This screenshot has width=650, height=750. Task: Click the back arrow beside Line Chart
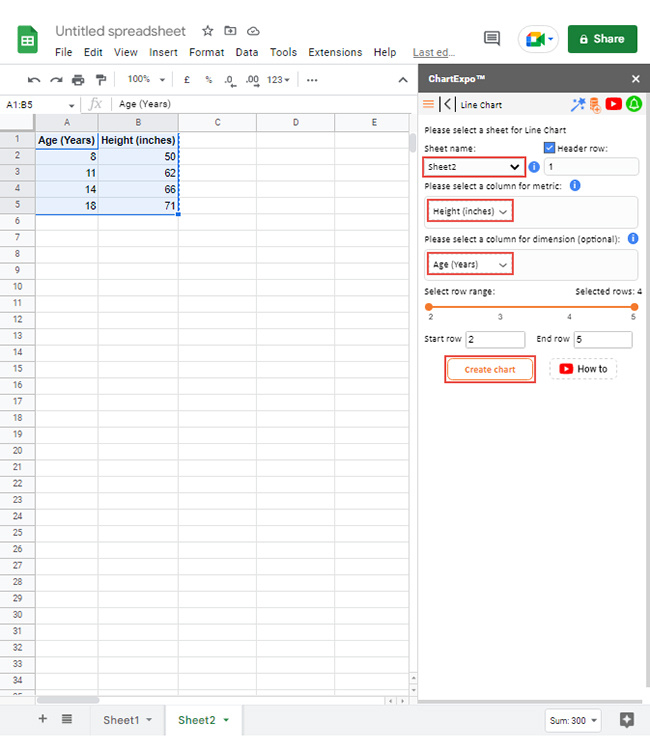pyautogui.click(x=447, y=104)
